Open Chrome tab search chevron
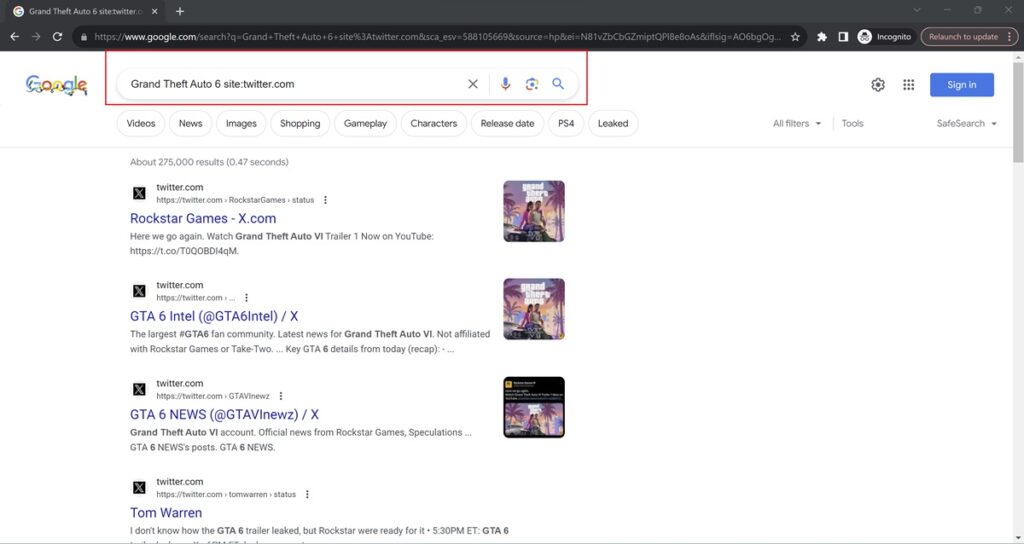This screenshot has width=1024, height=544. click(917, 10)
